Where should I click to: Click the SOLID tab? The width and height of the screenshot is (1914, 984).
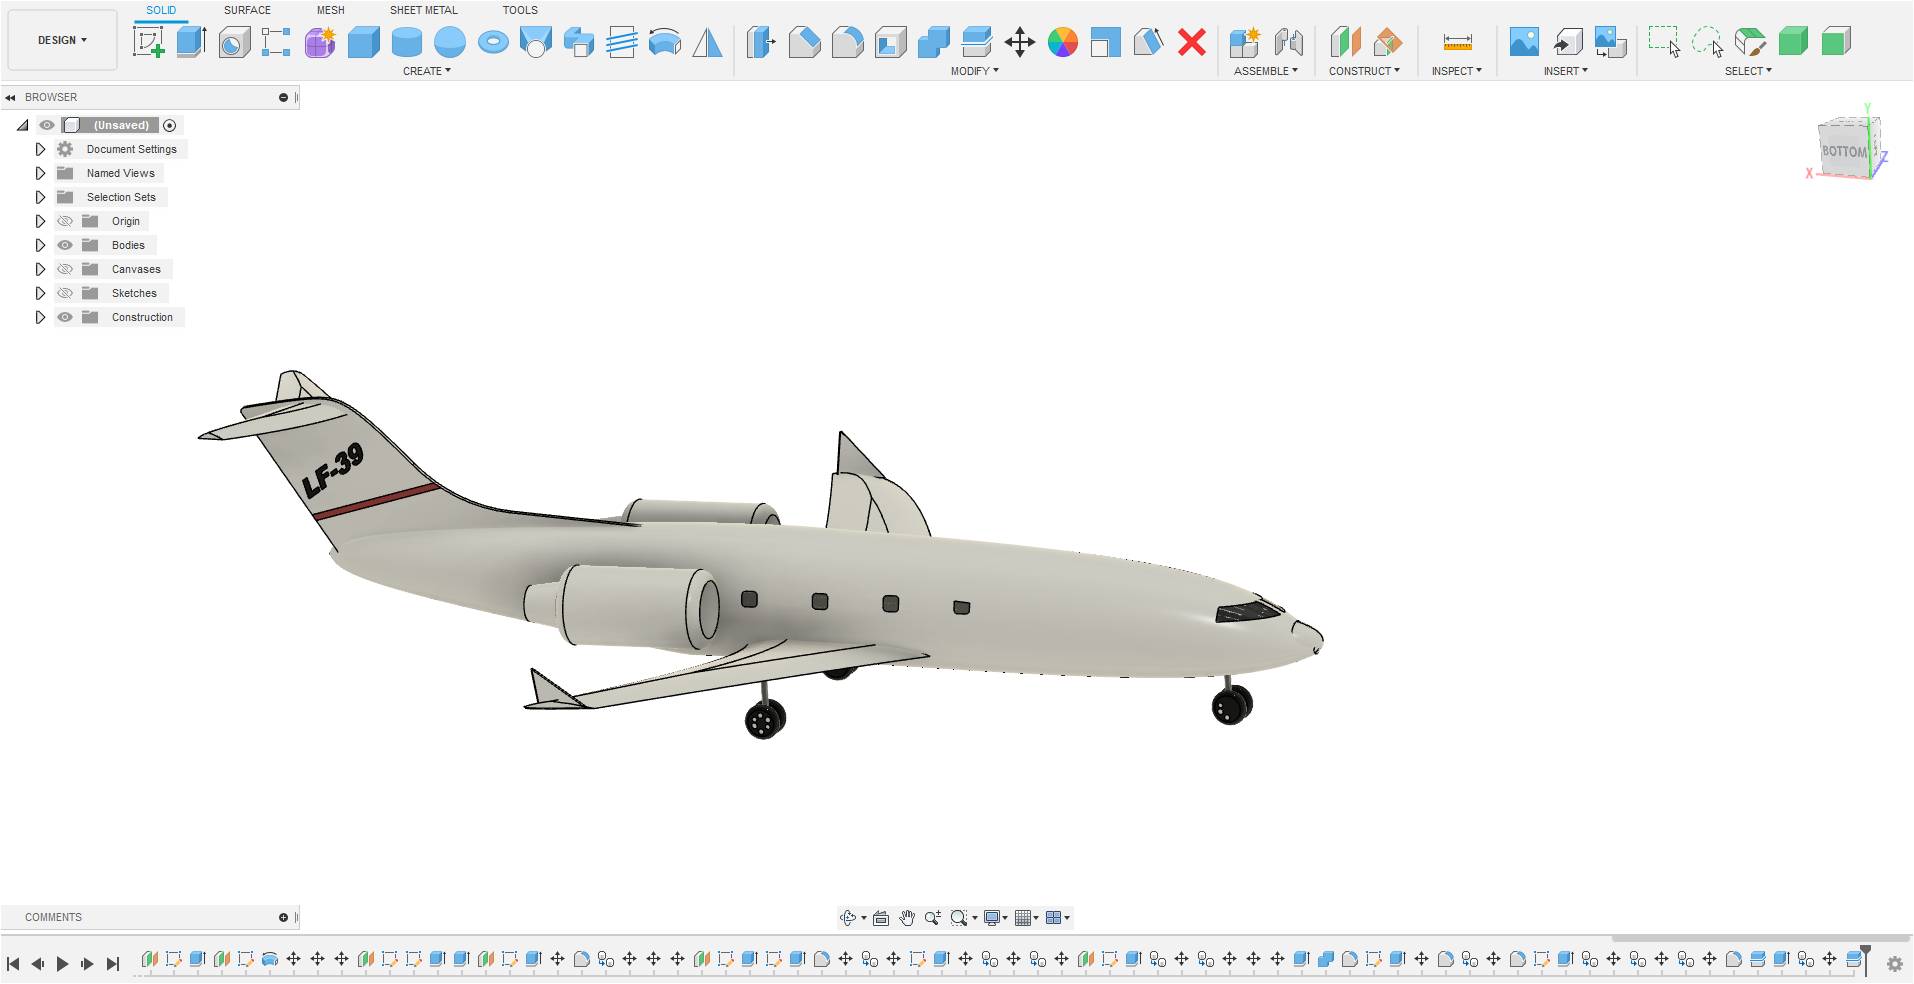pyautogui.click(x=161, y=10)
